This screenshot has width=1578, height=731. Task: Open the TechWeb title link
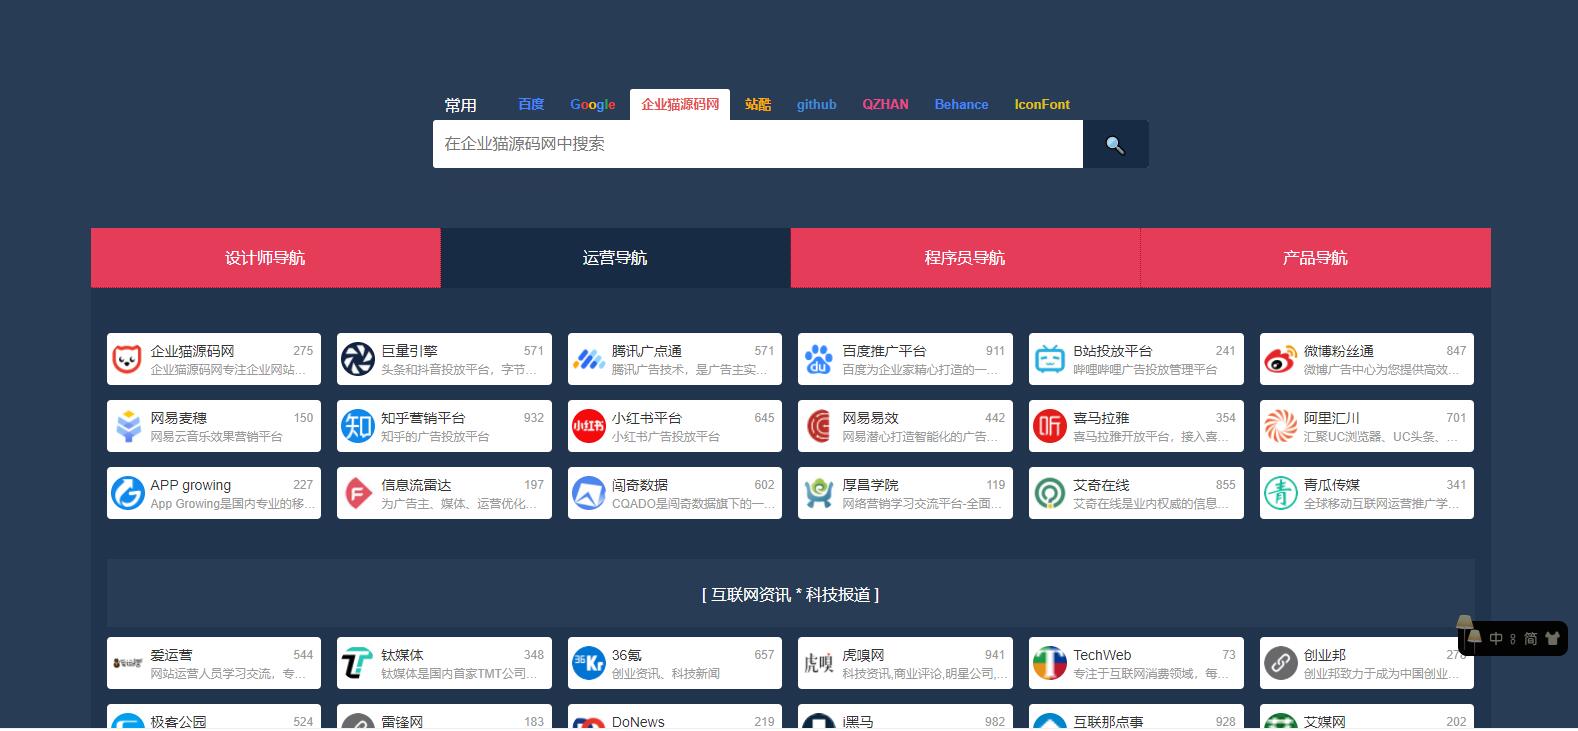point(1102,655)
